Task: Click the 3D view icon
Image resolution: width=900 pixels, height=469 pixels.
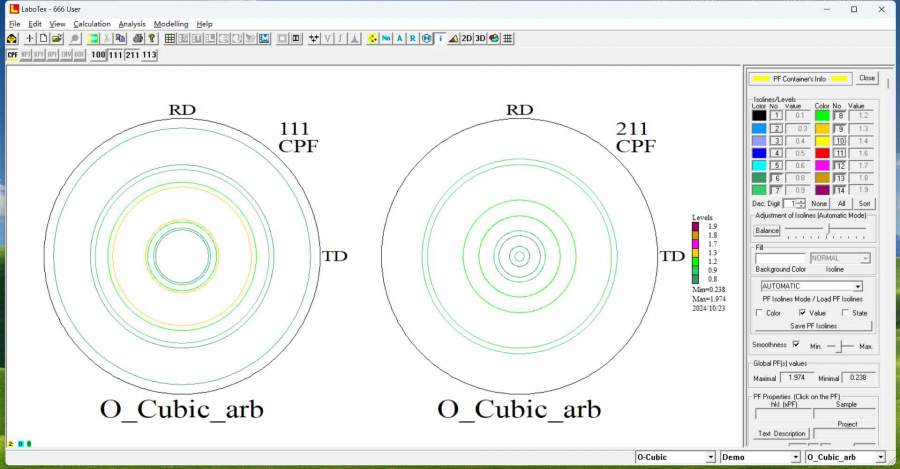Action: 480,38
